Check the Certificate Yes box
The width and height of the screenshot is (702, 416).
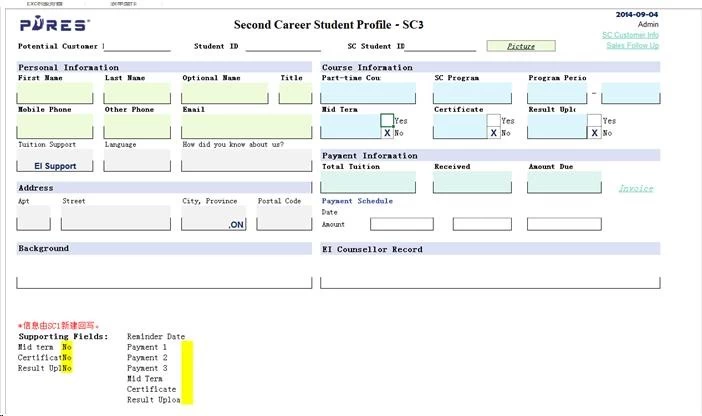tap(493, 120)
